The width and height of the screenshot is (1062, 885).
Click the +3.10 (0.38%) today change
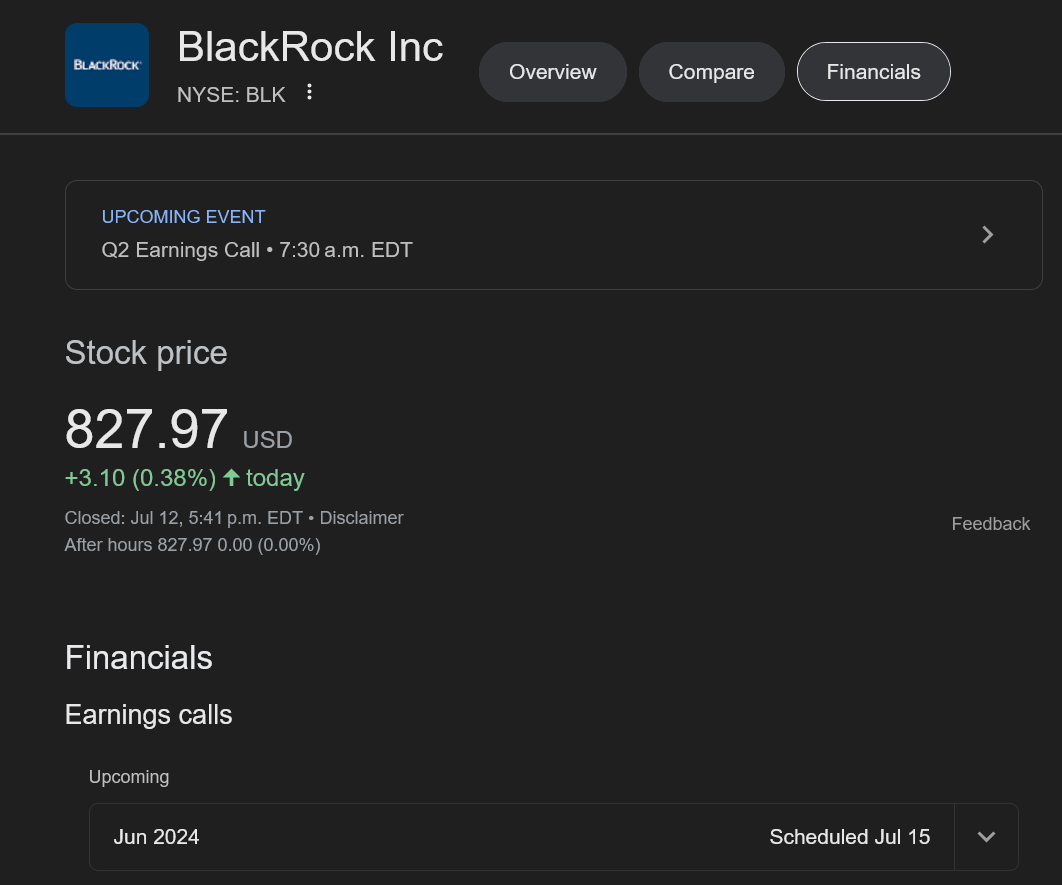coord(184,478)
